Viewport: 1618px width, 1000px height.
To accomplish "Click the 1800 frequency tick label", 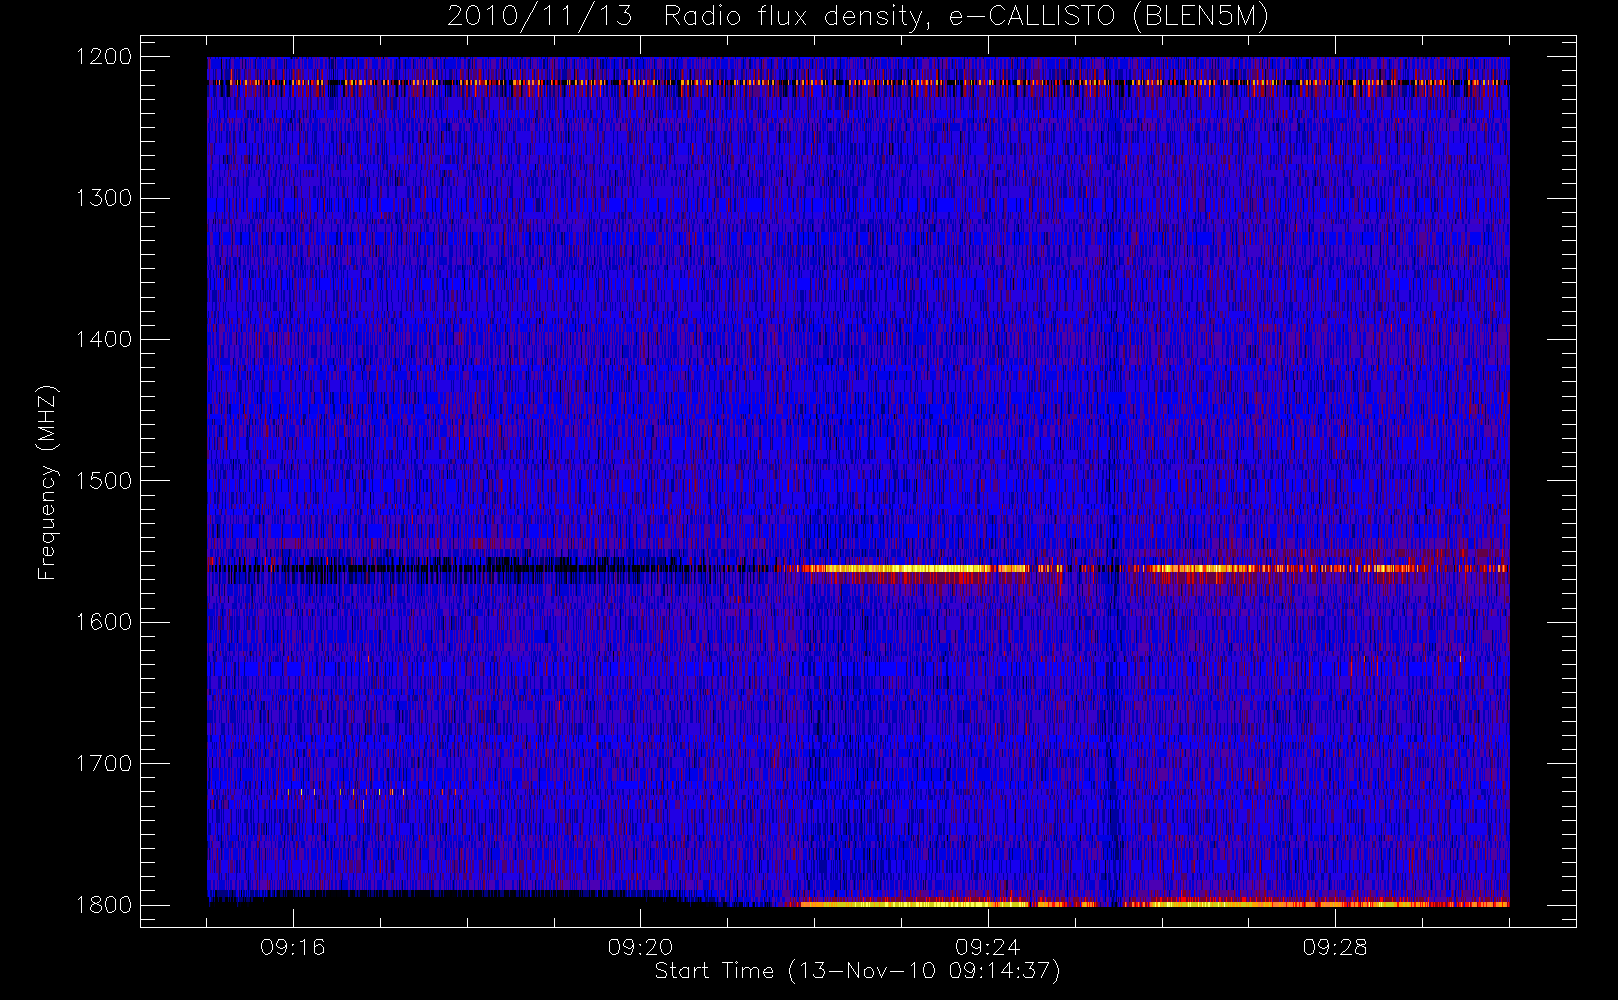I will click(x=103, y=905).
